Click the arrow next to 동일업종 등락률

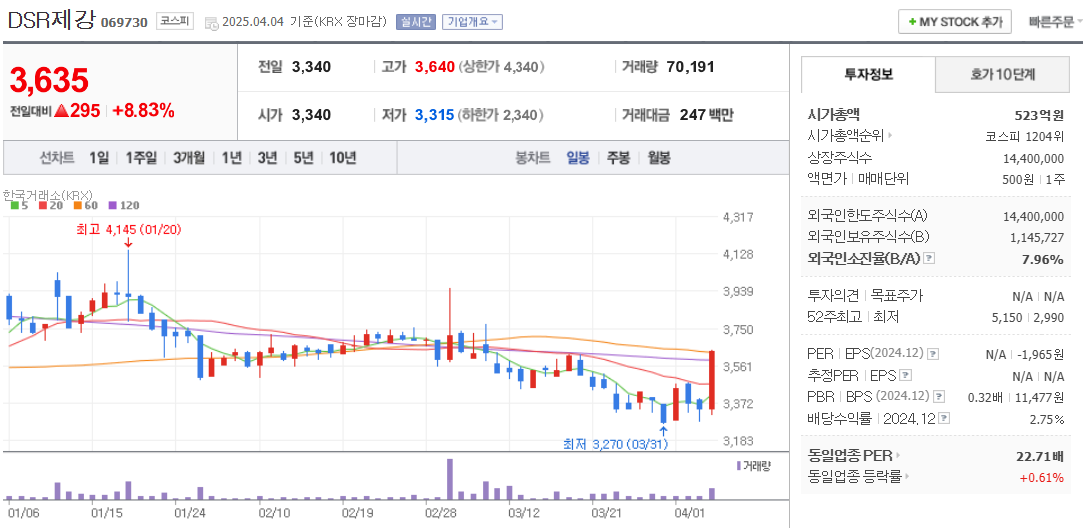[x=908, y=477]
